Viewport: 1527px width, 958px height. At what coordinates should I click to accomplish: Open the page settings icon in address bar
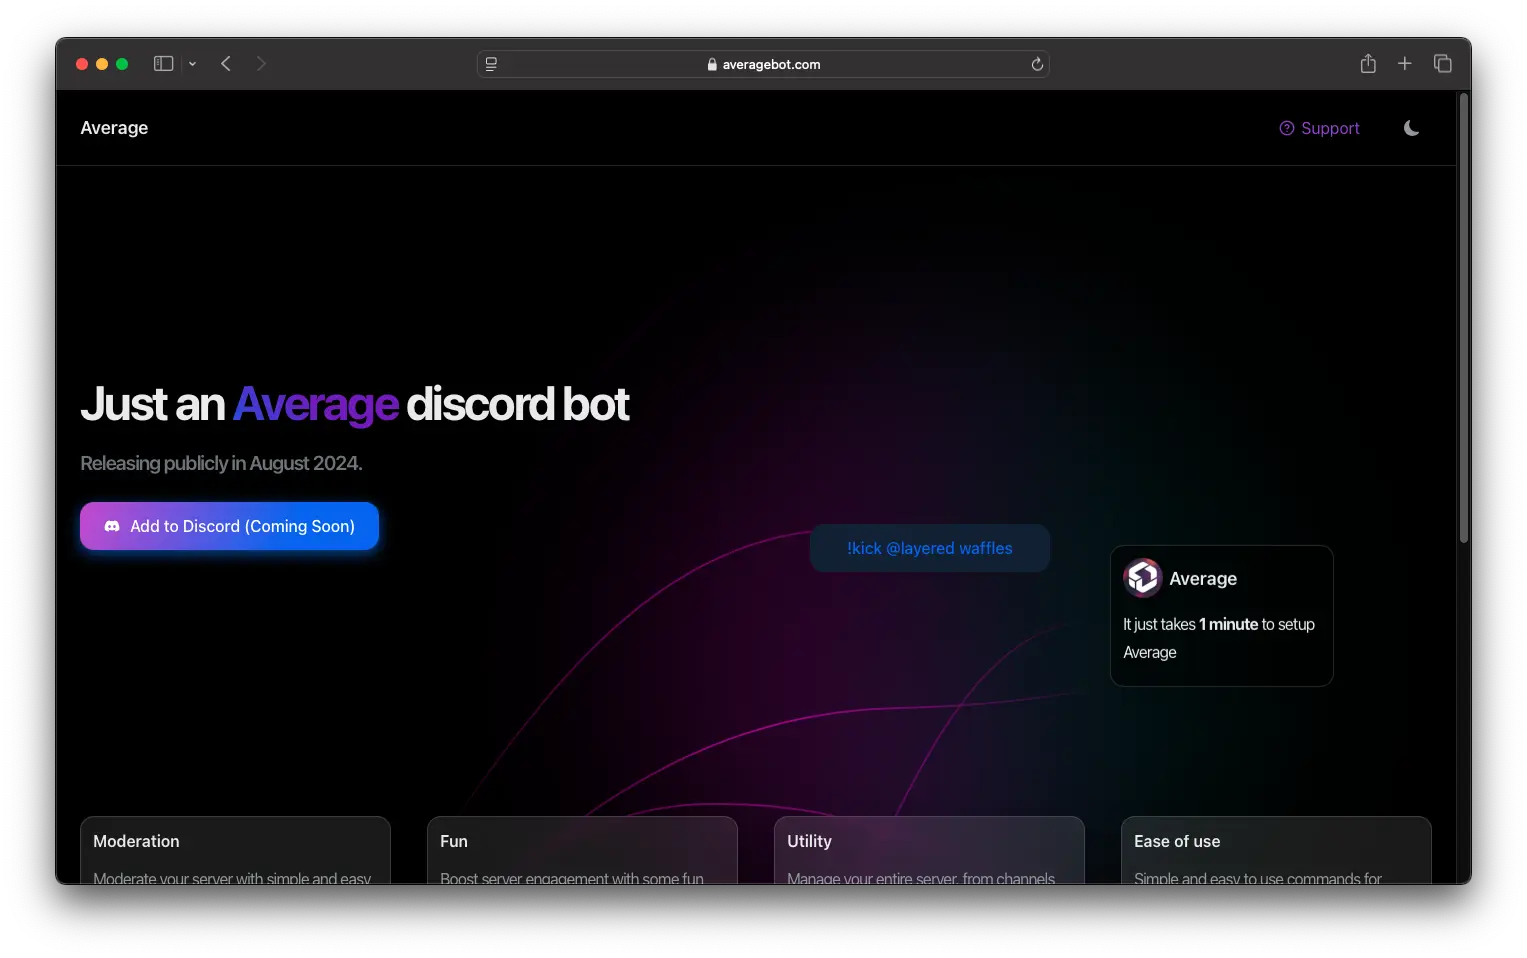[491, 64]
